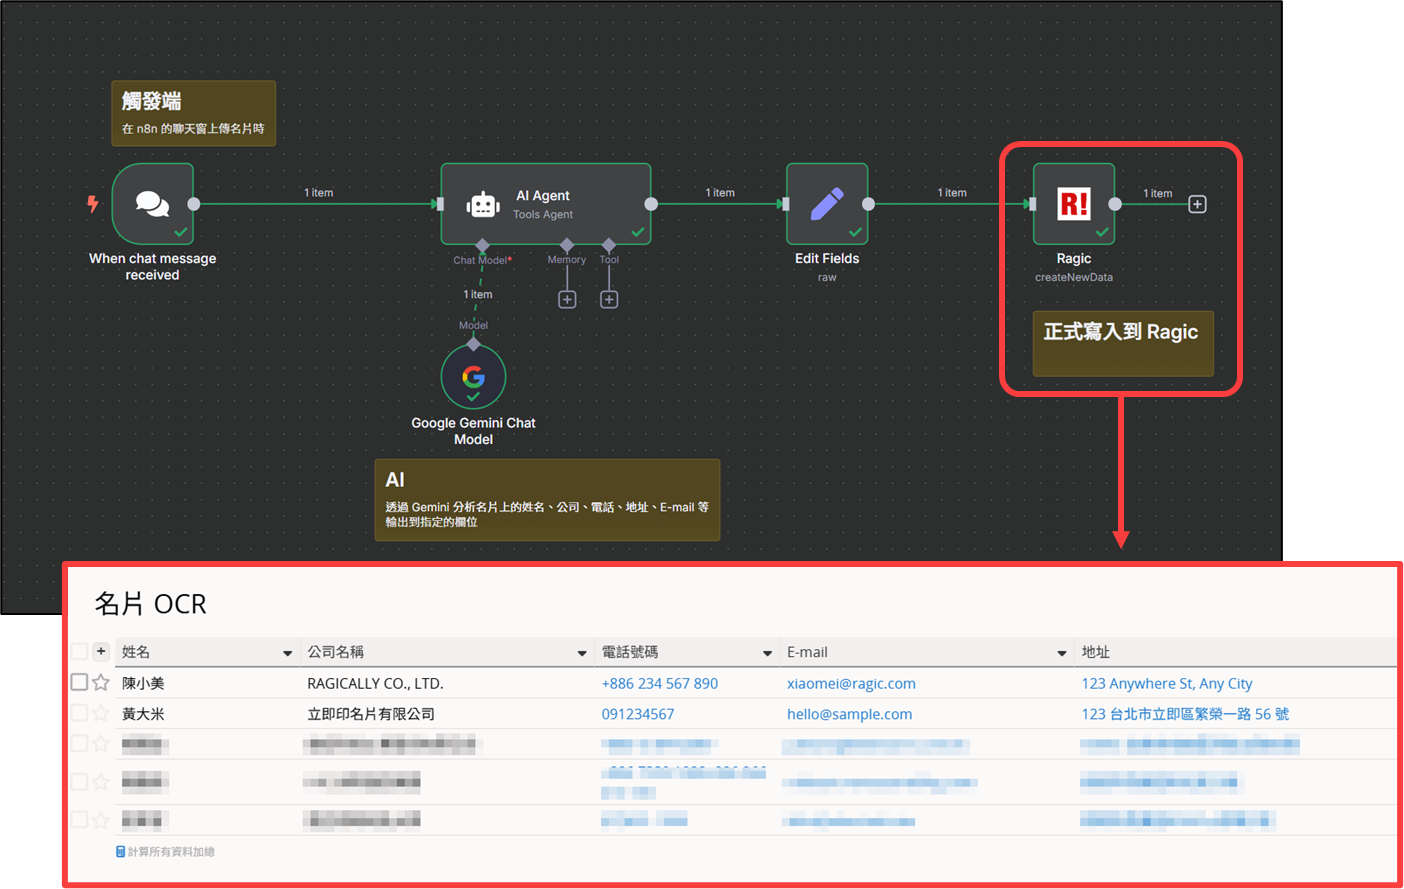Open address link 123 台北市立即區繁榮一路 56 號
Image resolution: width=1404 pixels, height=889 pixels.
[x=1185, y=714]
